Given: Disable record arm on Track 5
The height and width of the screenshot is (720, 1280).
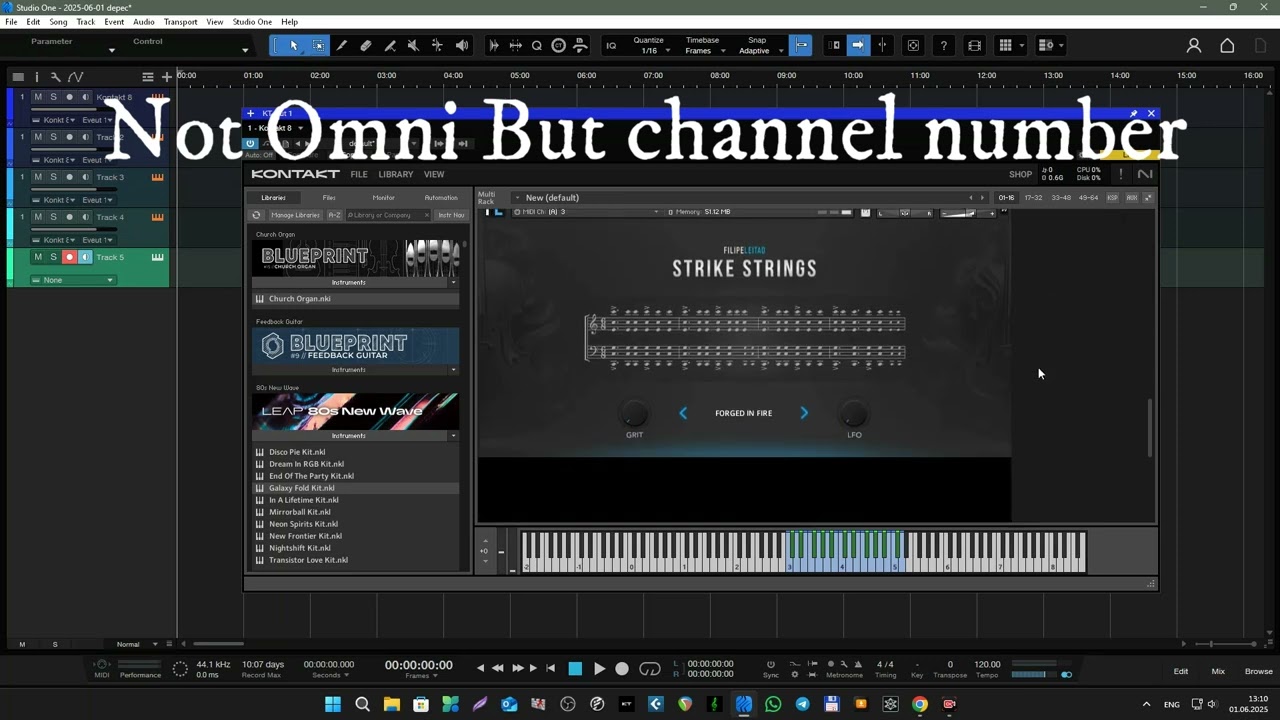Looking at the screenshot, I should (69, 257).
